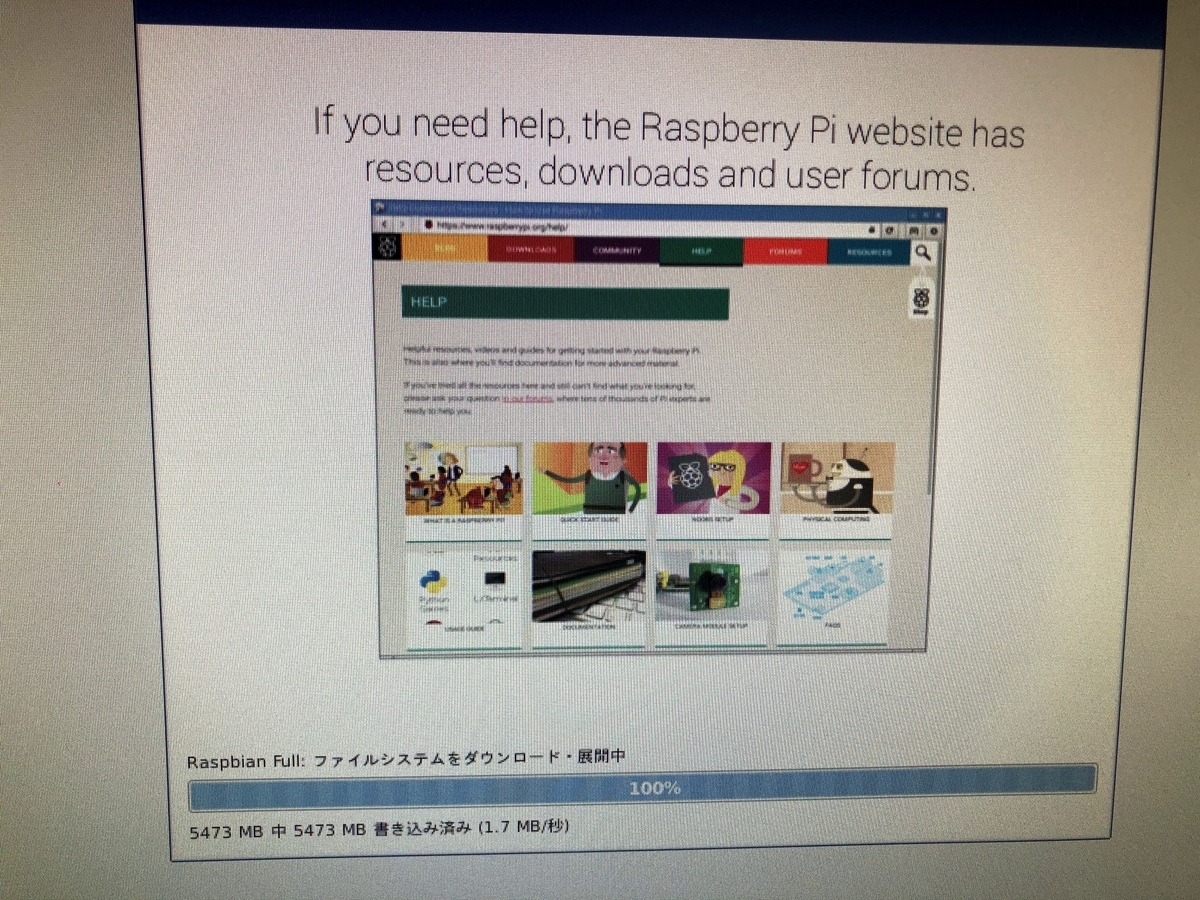Click the rightmost browser toolbar icon after the URL
The width and height of the screenshot is (1200, 900).
(934, 231)
